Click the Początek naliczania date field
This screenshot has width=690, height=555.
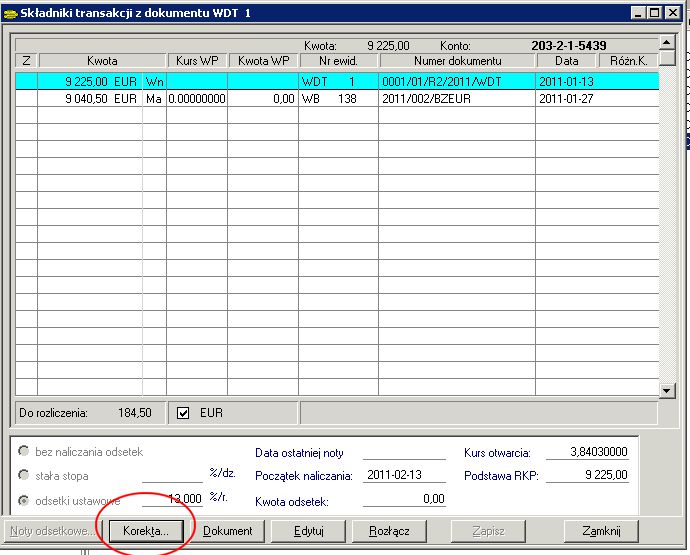[x=404, y=475]
